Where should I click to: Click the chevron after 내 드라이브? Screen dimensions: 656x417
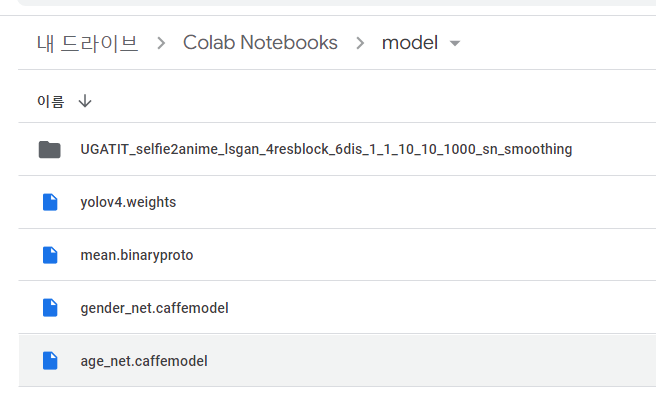click(x=161, y=43)
